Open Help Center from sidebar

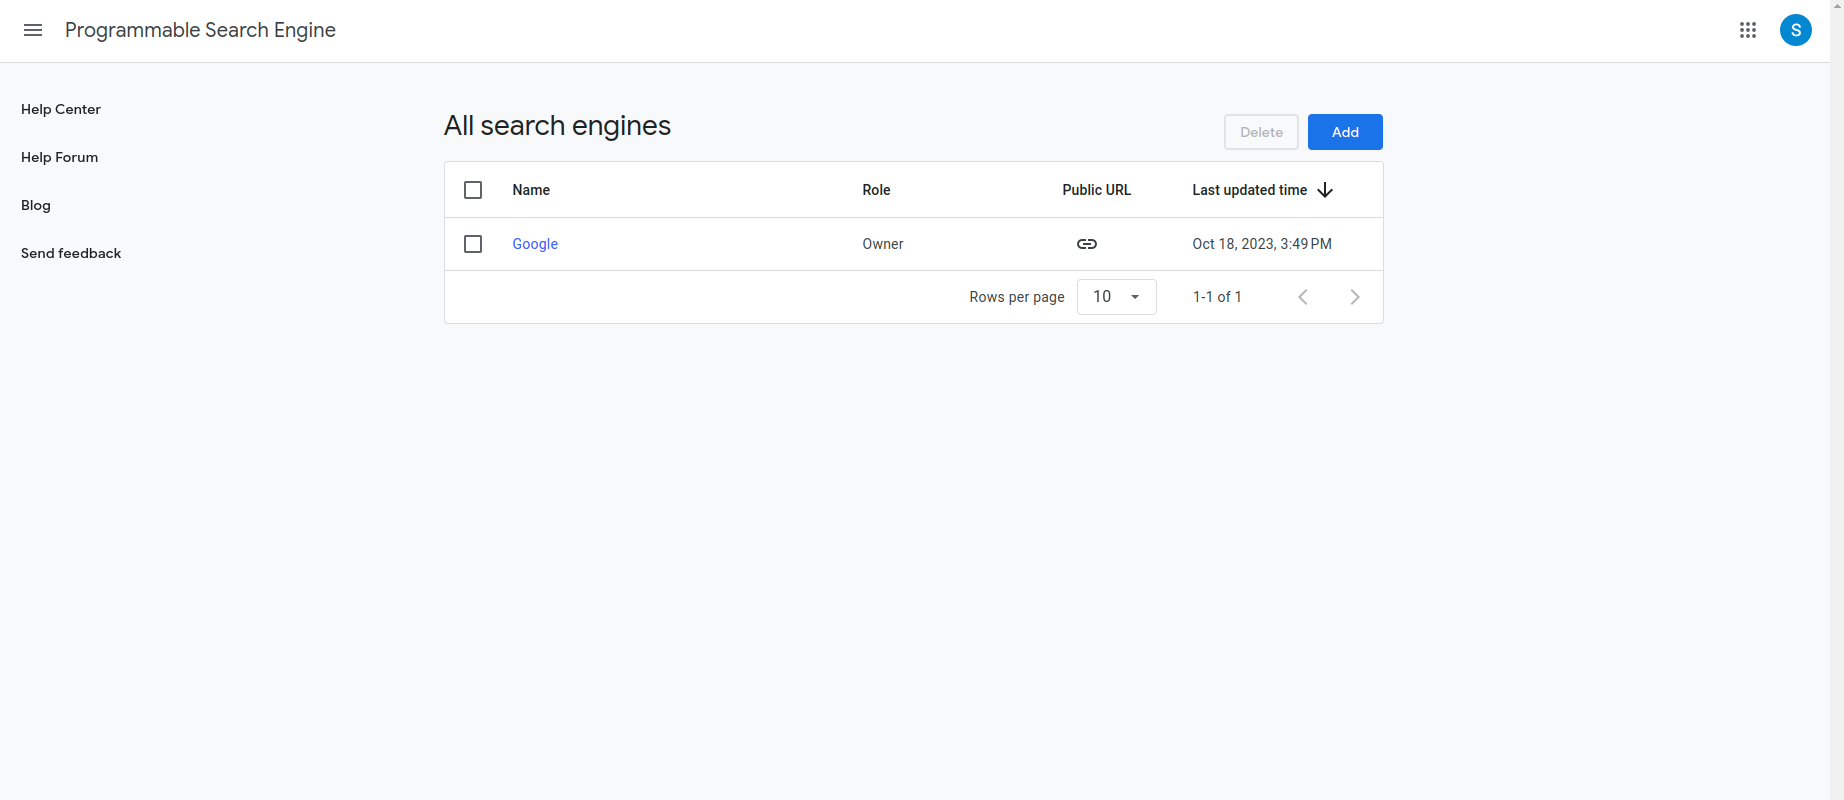[x=61, y=109]
